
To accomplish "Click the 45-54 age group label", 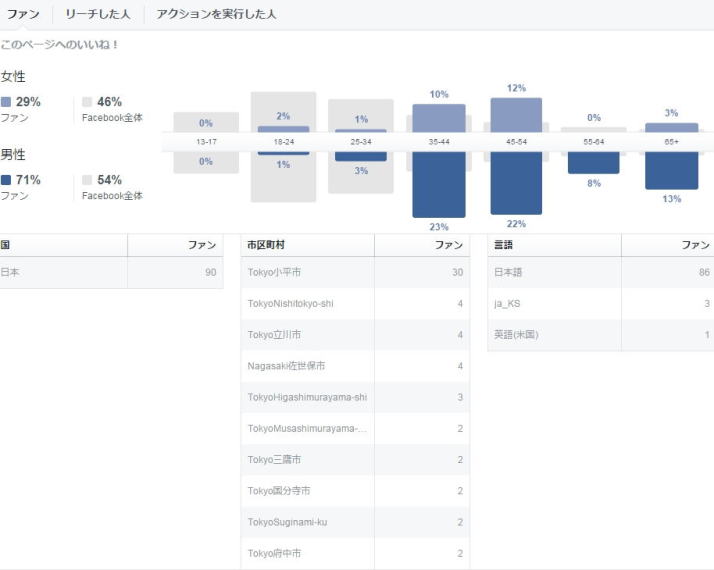I will pyautogui.click(x=516, y=142).
